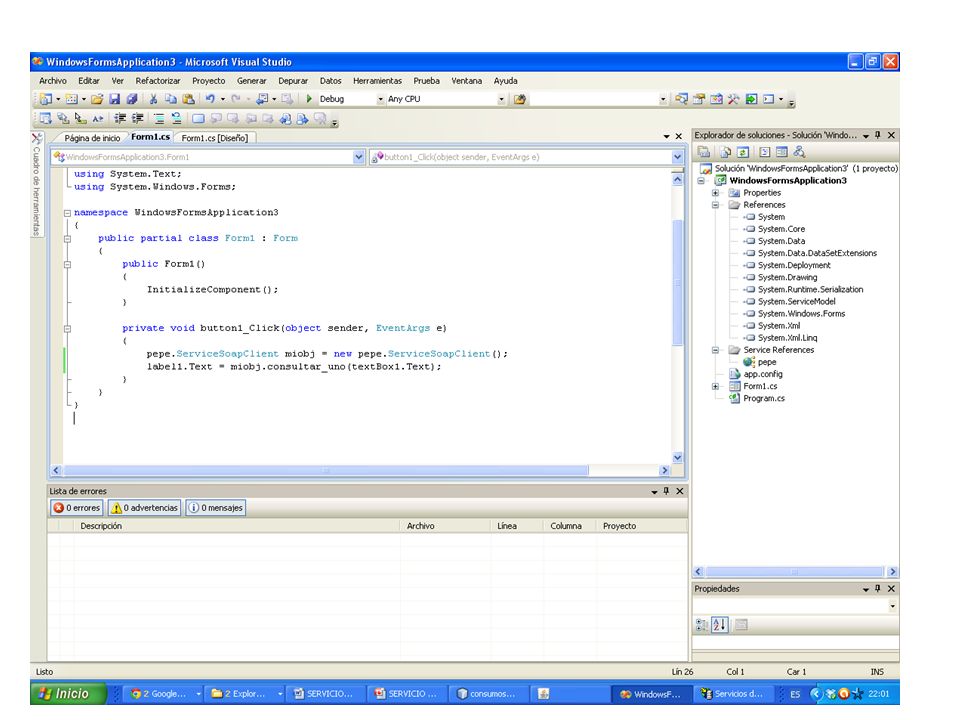Open the Archivo menu
The height and width of the screenshot is (720, 960).
tap(53, 81)
